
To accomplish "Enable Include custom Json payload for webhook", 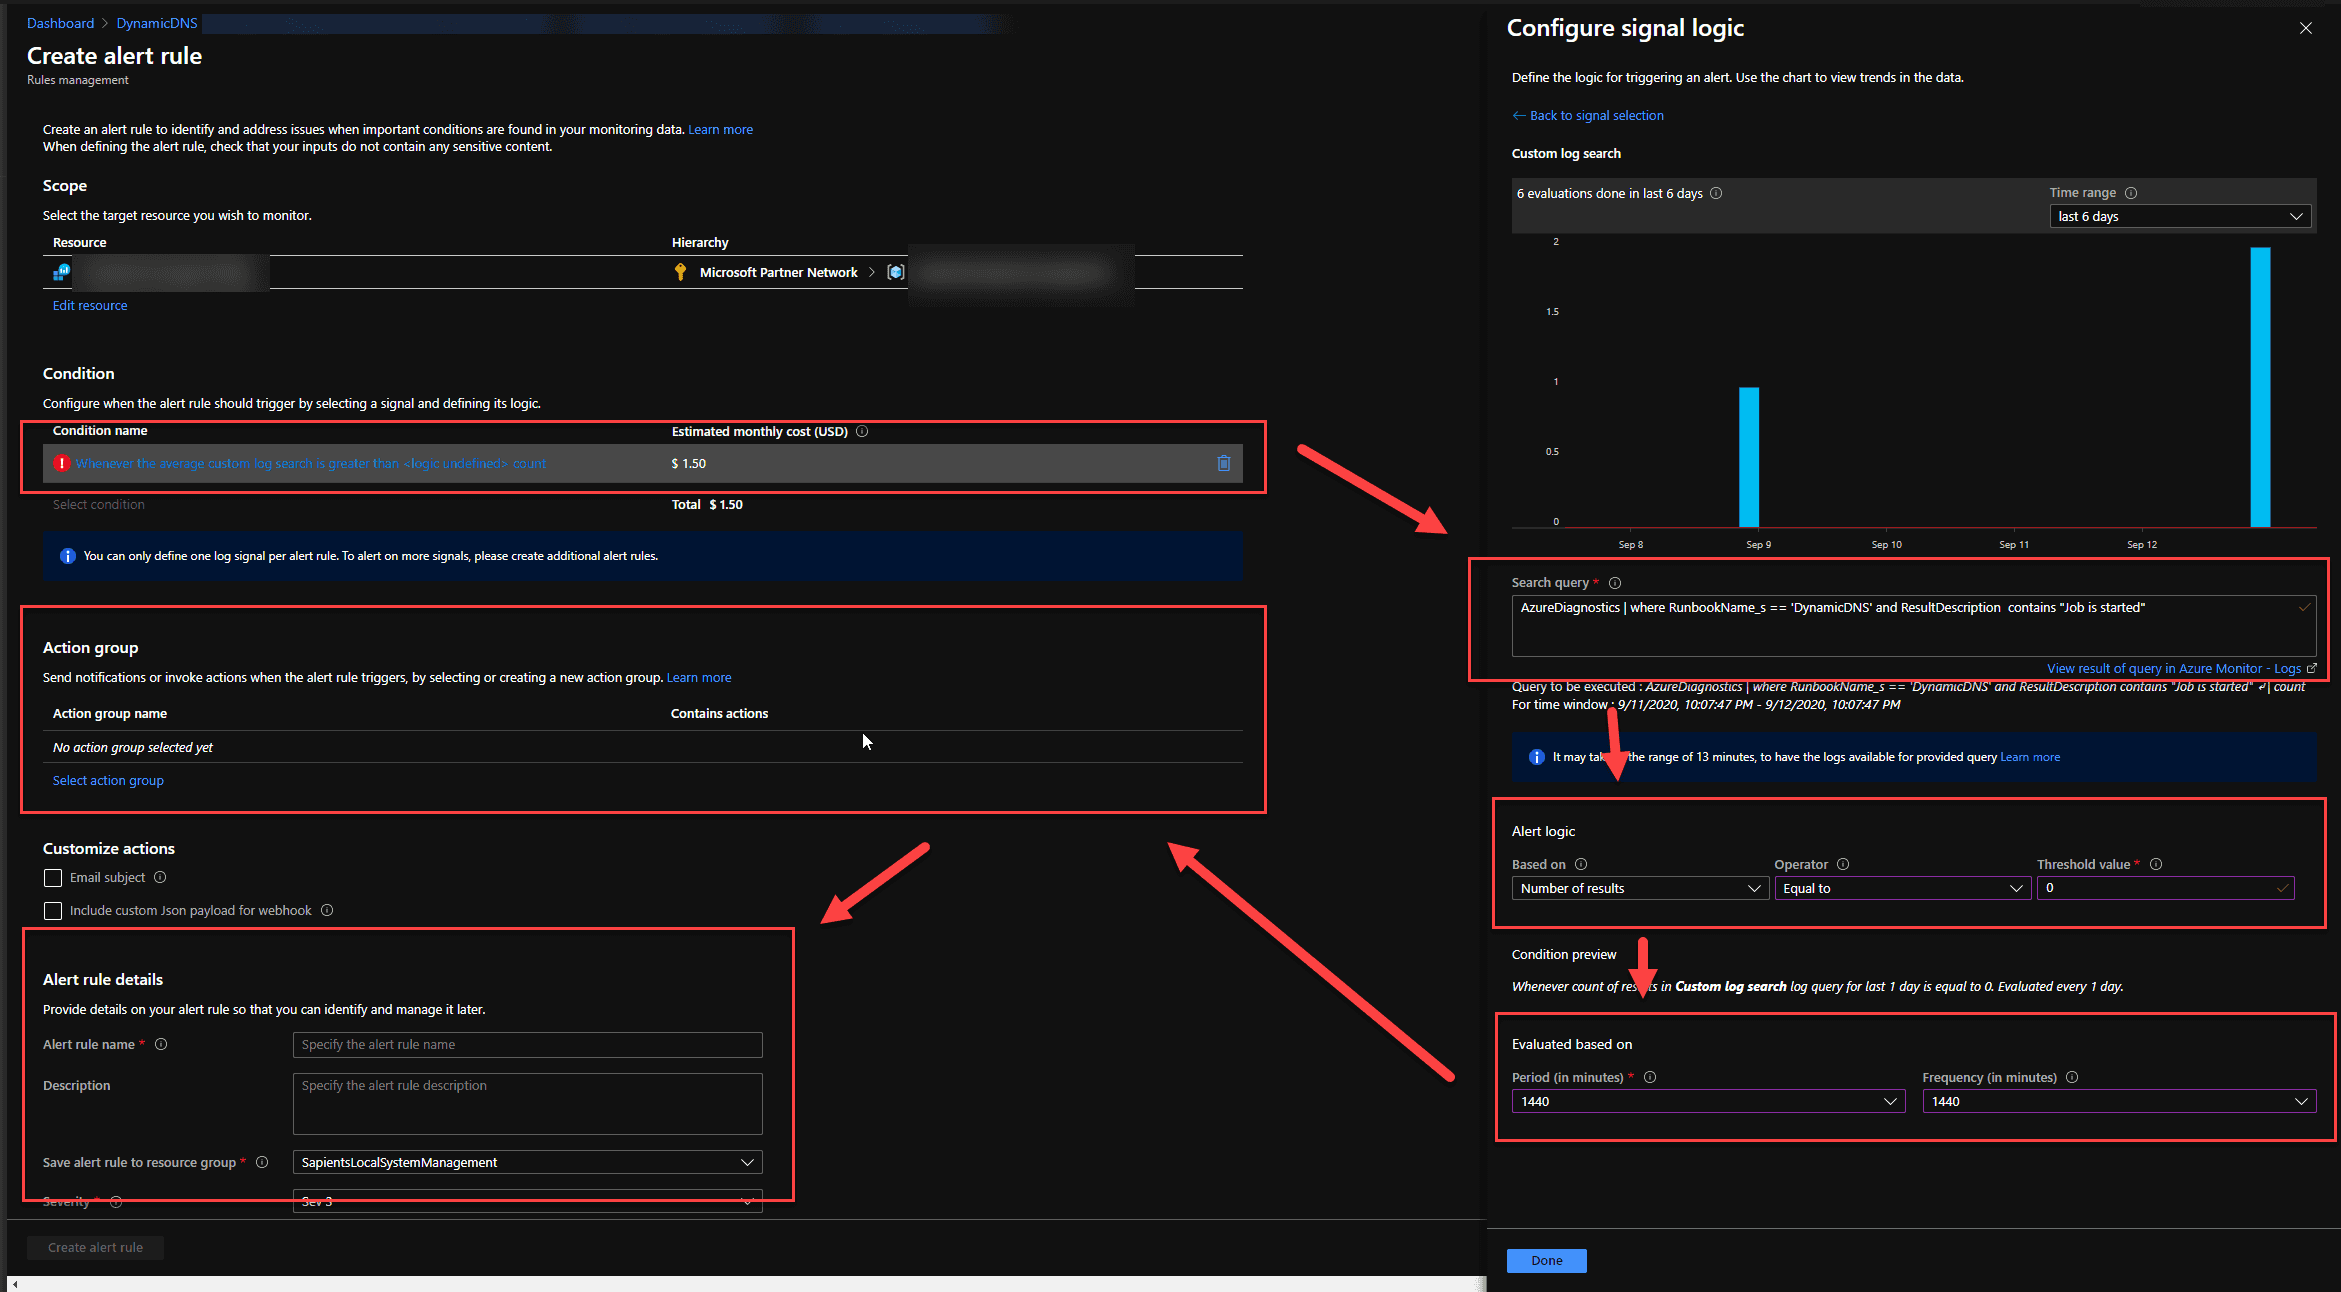I will (x=53, y=910).
